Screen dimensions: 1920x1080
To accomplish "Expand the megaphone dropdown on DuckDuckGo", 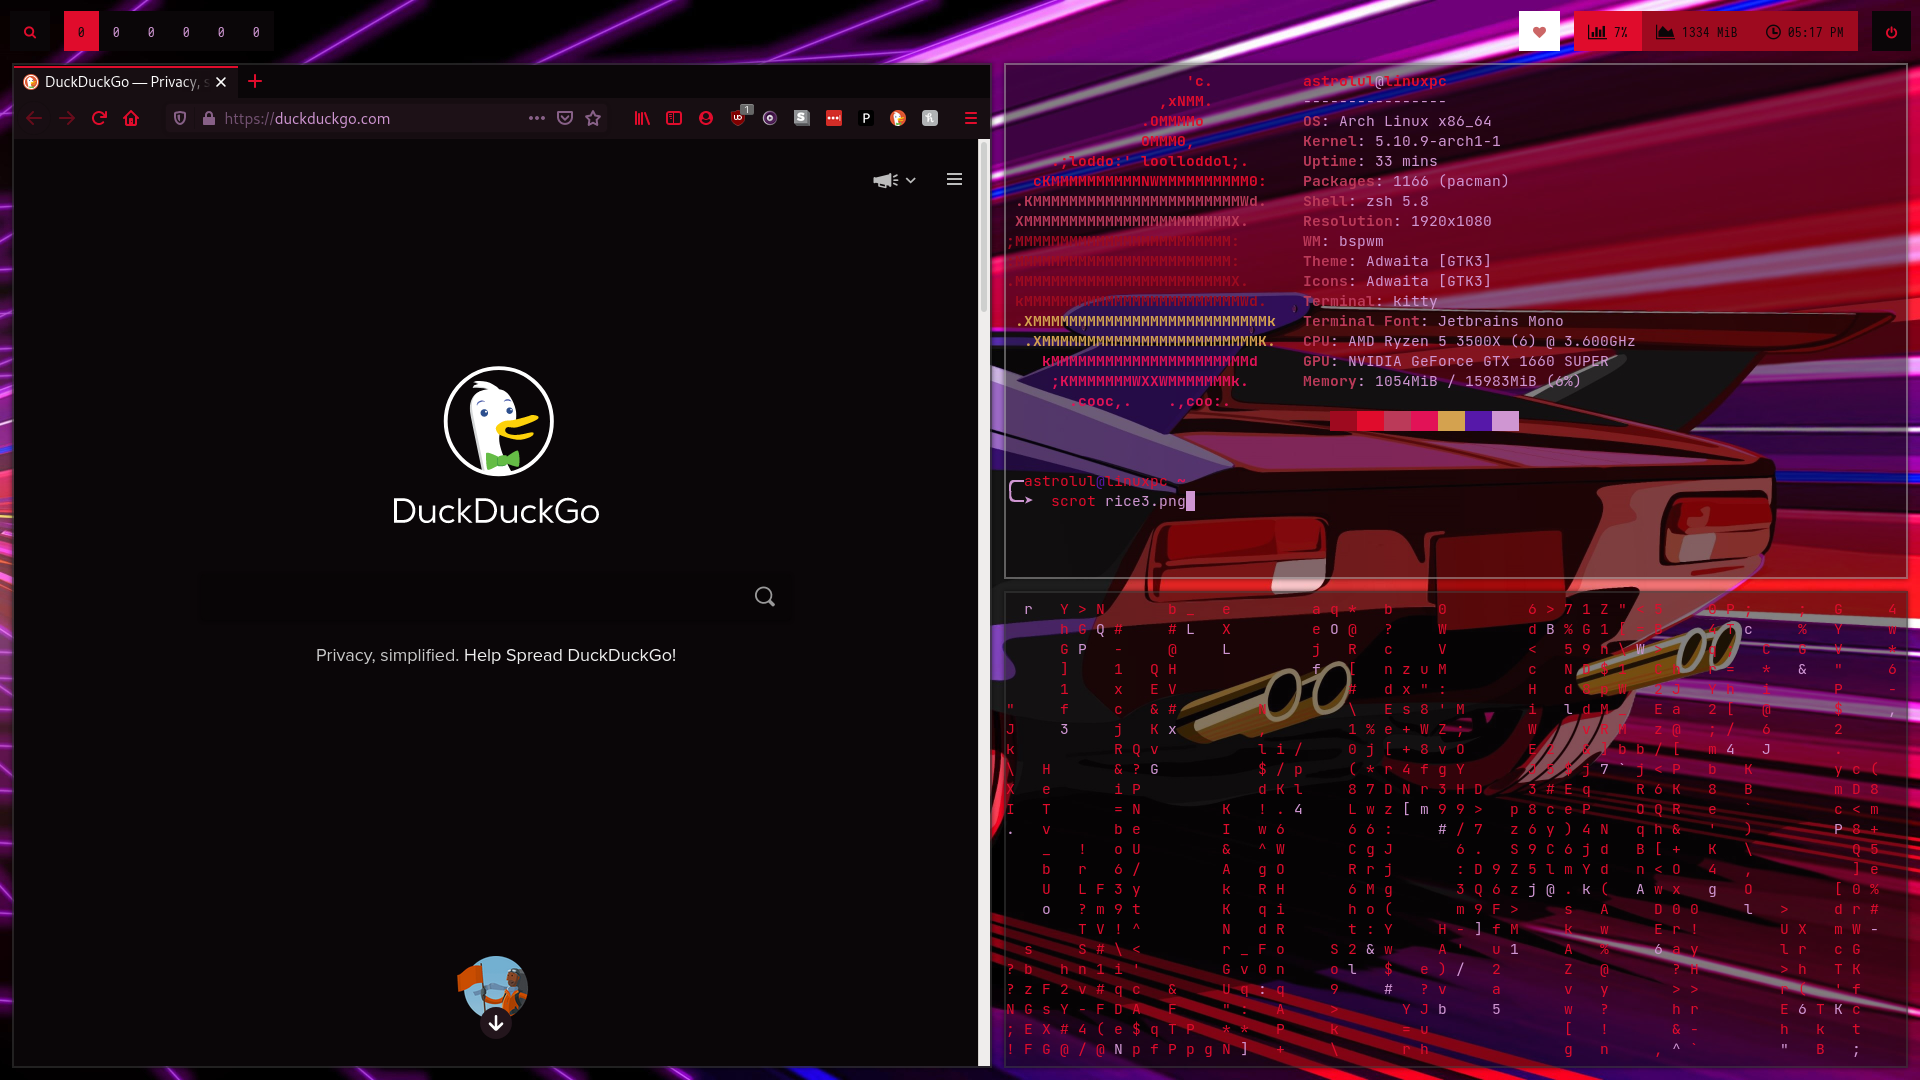I will (894, 180).
